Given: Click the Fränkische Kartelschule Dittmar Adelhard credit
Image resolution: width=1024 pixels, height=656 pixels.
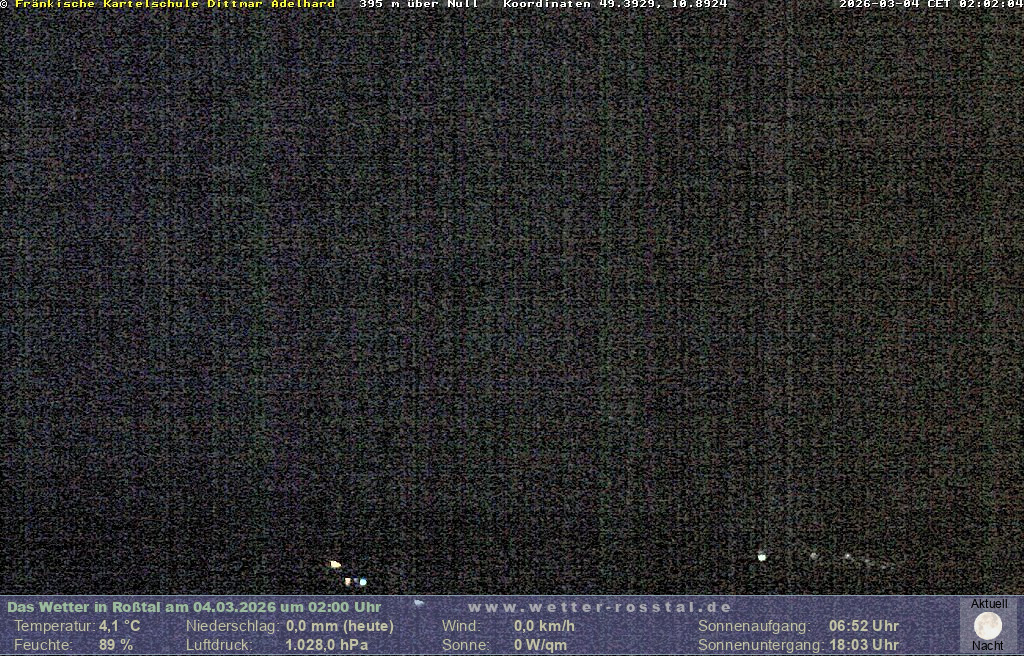Looking at the screenshot, I should 175,5.
